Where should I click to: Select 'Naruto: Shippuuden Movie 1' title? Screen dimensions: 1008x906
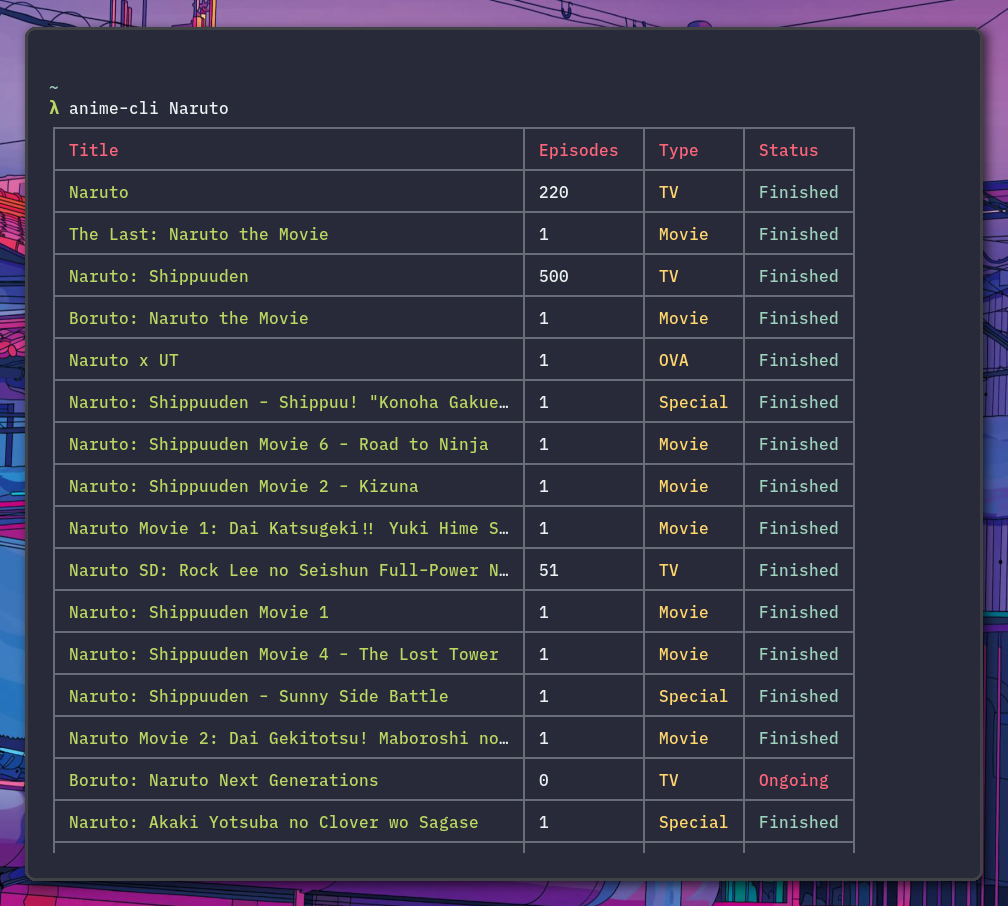point(199,612)
